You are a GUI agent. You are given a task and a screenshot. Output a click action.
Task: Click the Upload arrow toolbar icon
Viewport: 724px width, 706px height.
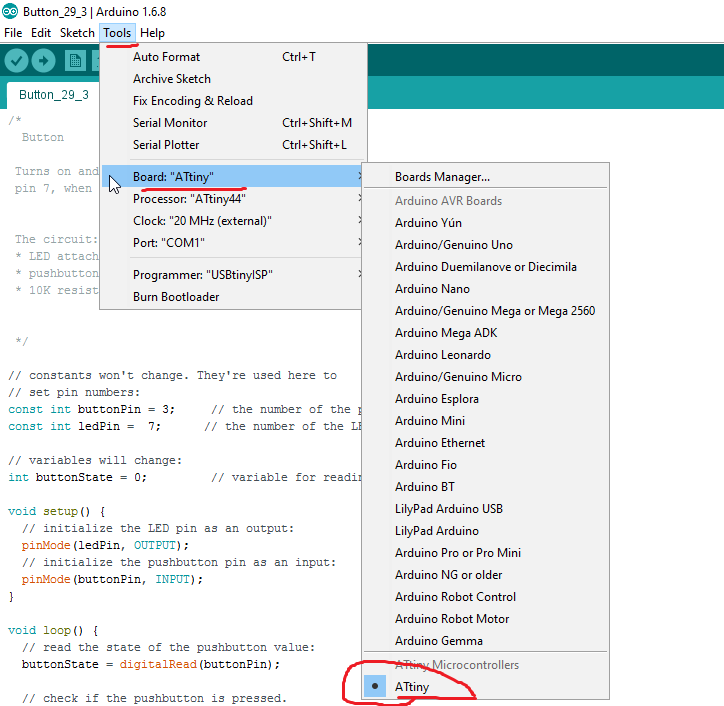(43, 60)
